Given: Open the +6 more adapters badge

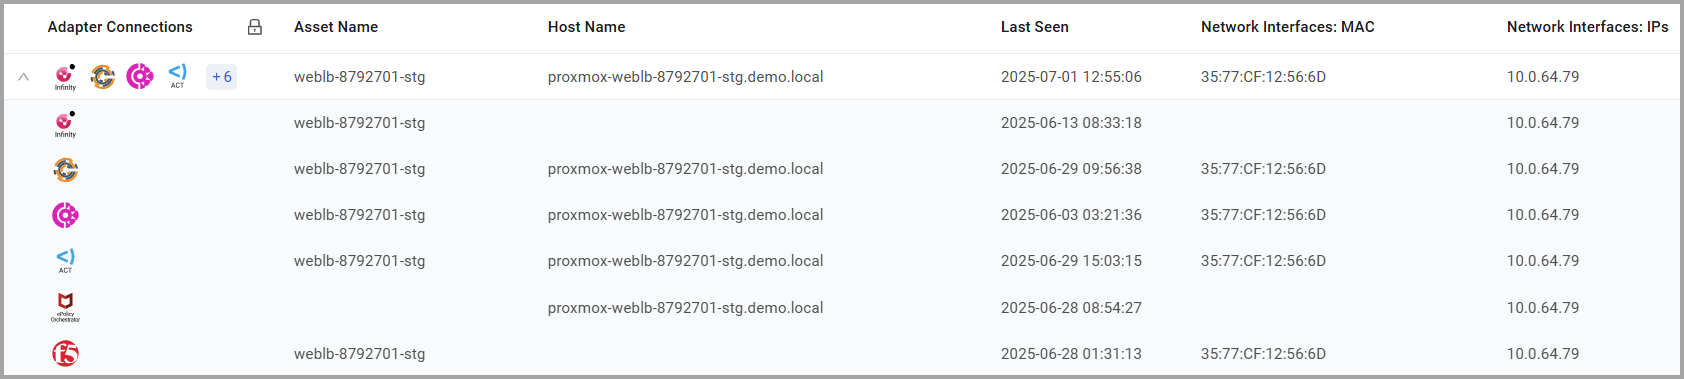Looking at the screenshot, I should pyautogui.click(x=221, y=77).
